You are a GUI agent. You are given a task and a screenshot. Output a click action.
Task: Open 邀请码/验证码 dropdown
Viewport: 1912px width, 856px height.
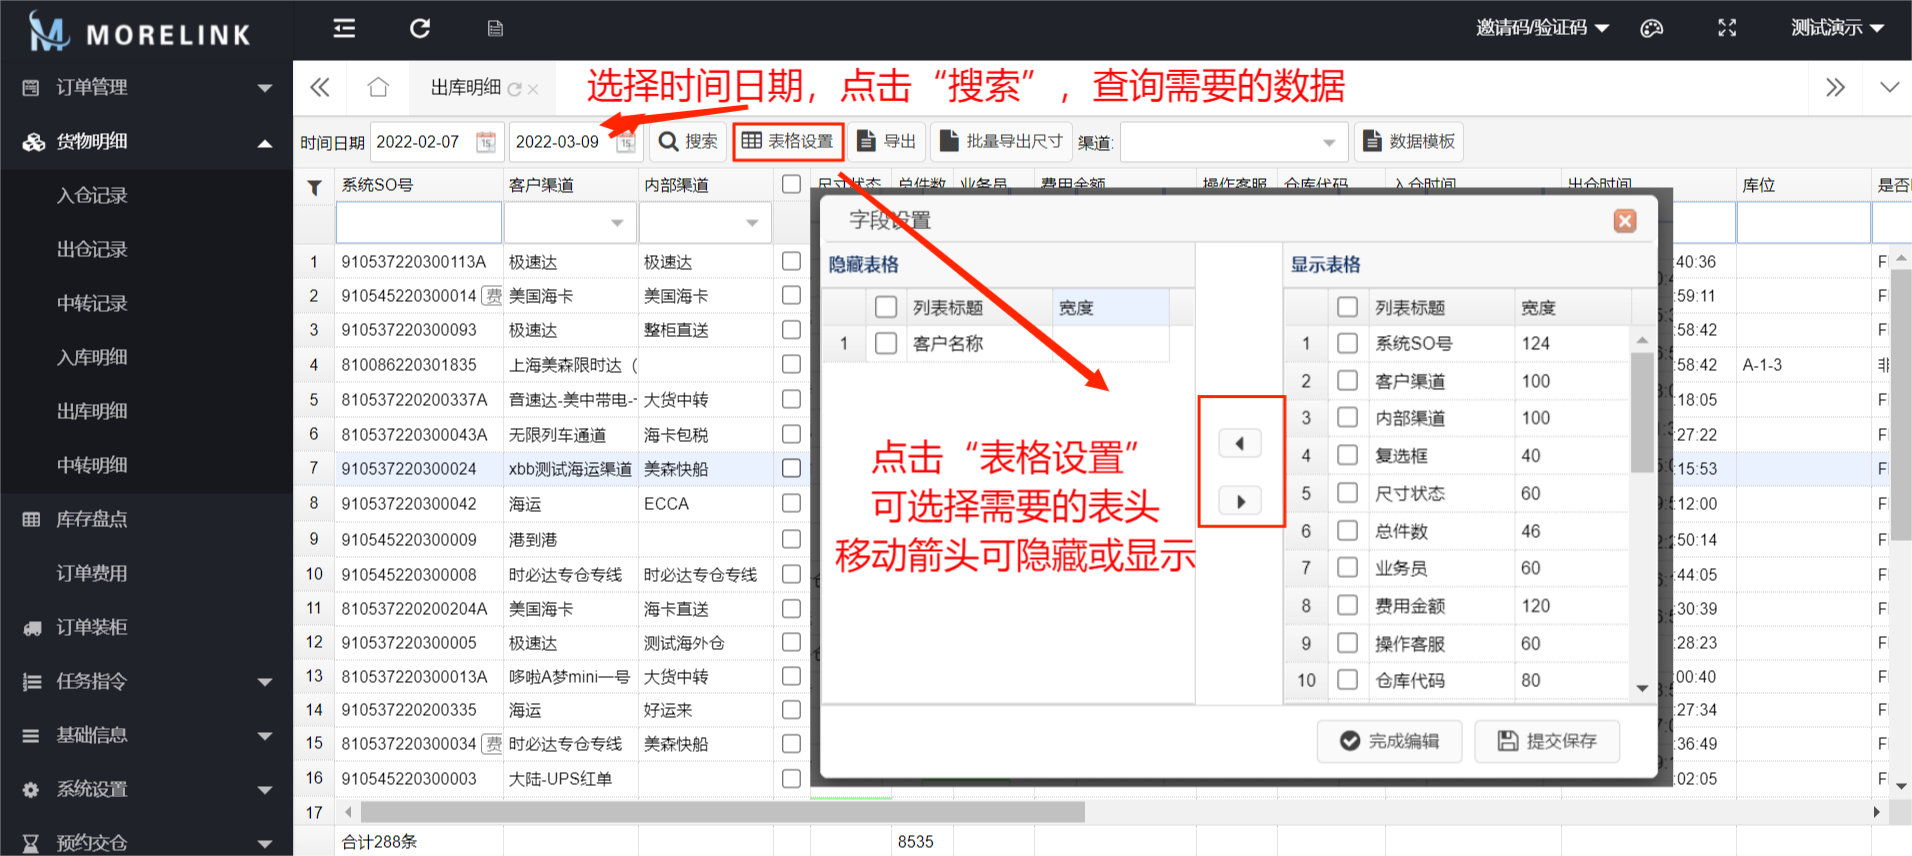1542,28
